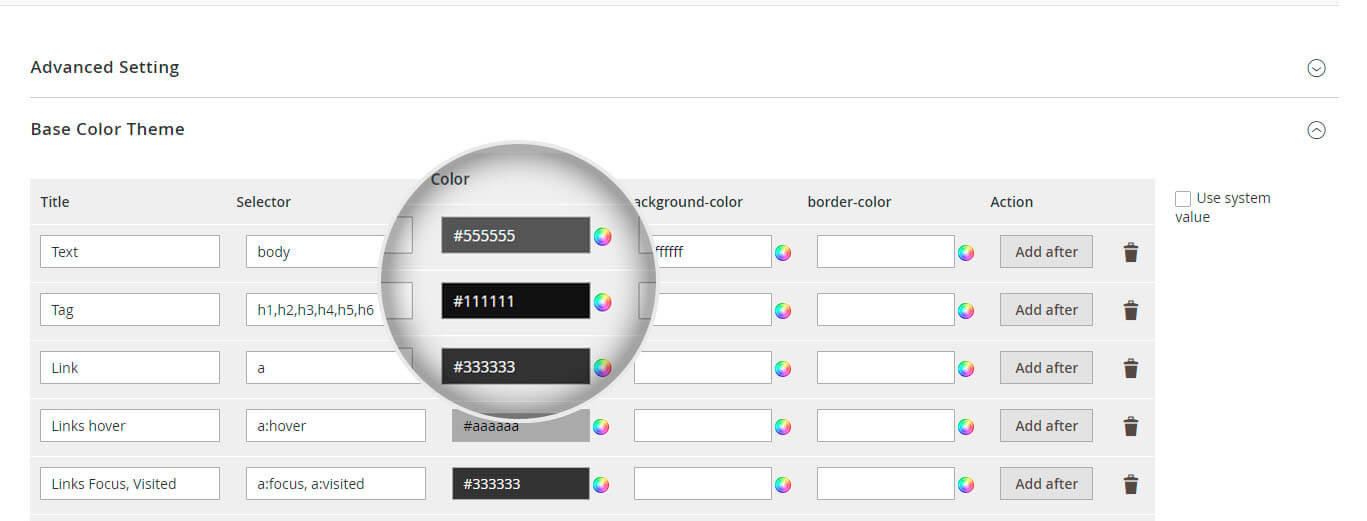
Task: Delete the Links hover row
Action: (x=1131, y=426)
